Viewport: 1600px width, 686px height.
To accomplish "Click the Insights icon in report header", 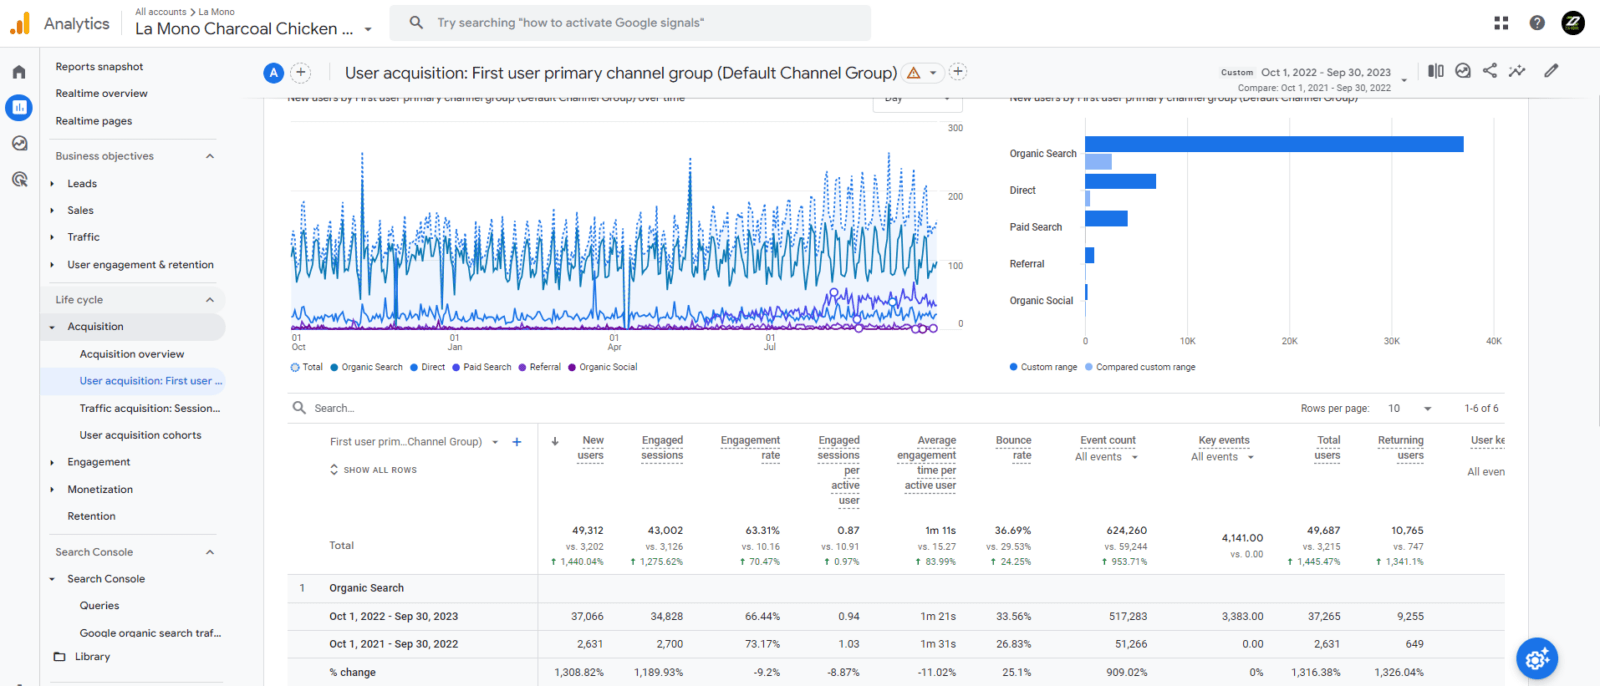I will (1463, 71).
